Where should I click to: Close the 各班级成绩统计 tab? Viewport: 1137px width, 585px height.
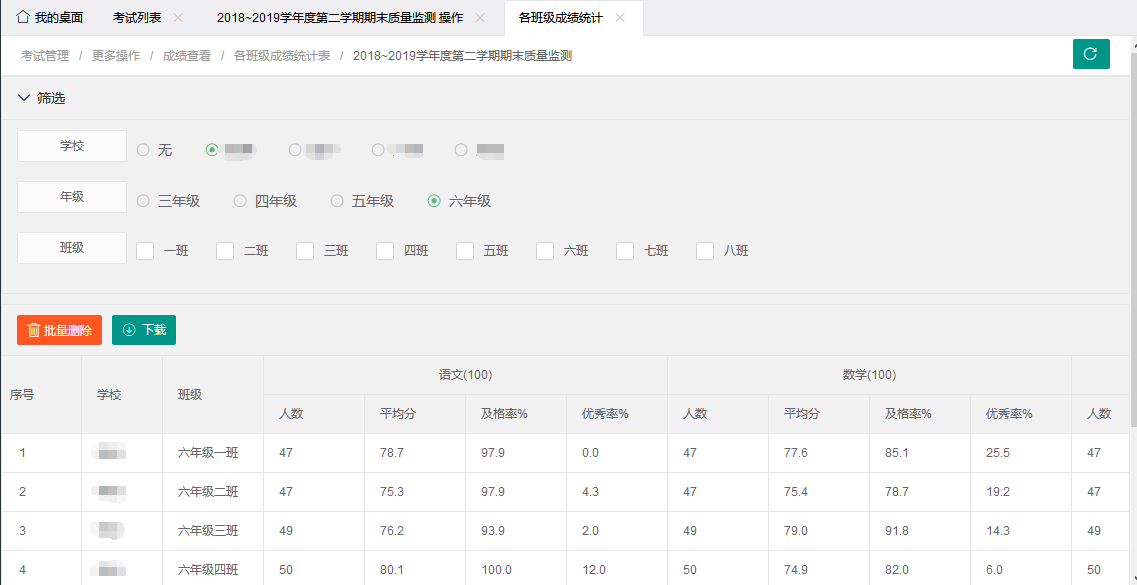[x=620, y=17]
